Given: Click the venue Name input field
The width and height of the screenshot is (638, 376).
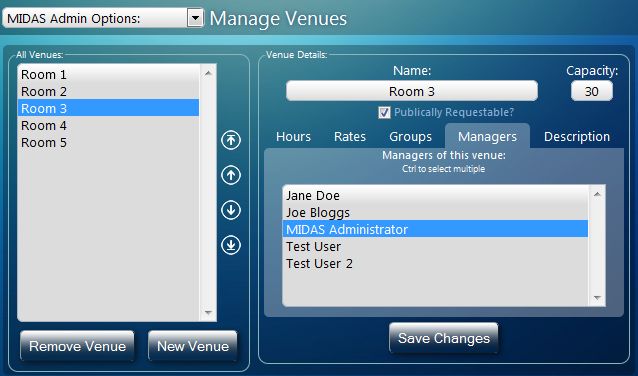Looking at the screenshot, I should coord(412,91).
